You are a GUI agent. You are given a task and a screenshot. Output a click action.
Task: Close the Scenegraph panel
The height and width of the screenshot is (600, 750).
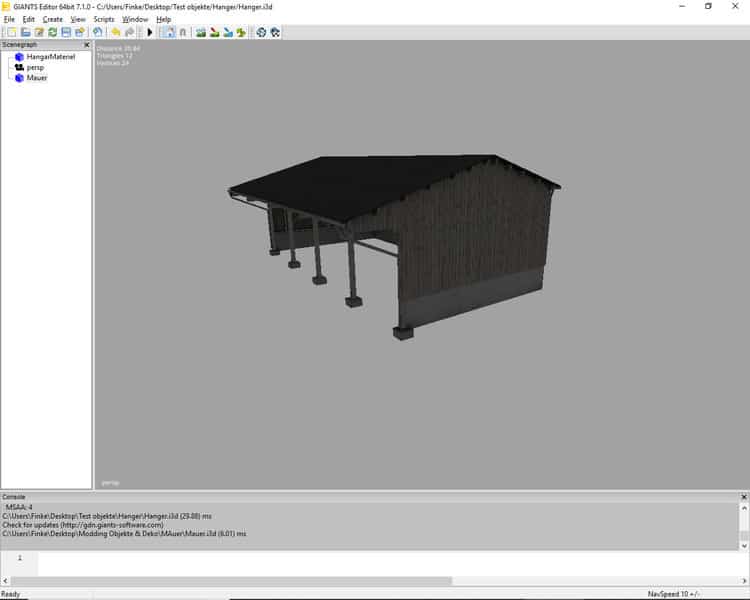tap(87, 45)
